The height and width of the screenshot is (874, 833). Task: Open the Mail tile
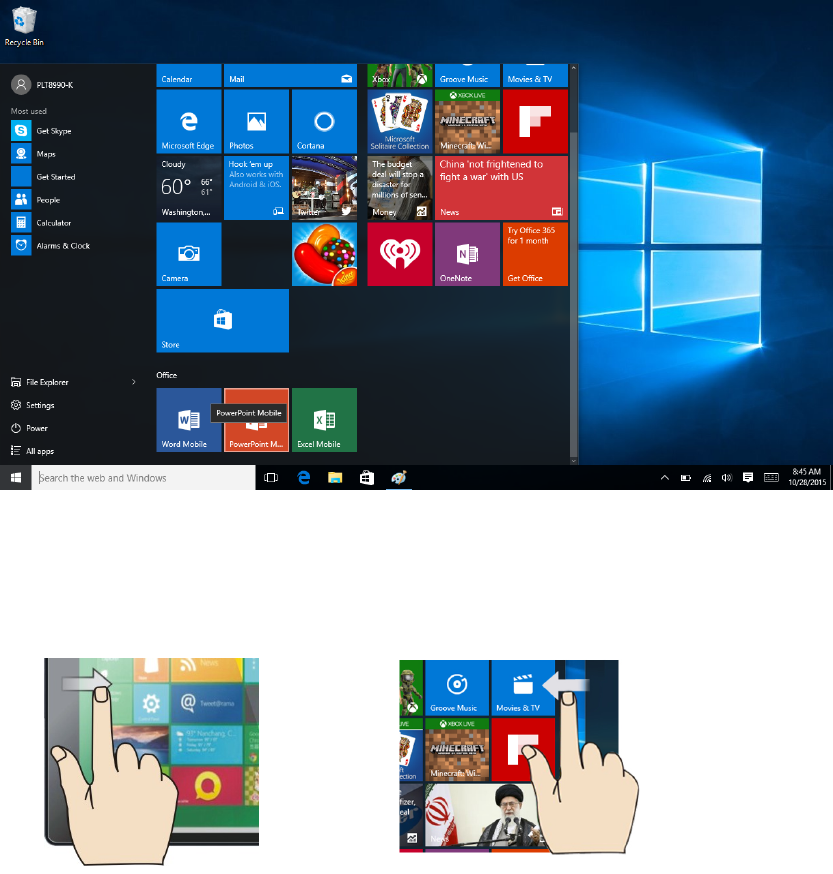[290, 76]
